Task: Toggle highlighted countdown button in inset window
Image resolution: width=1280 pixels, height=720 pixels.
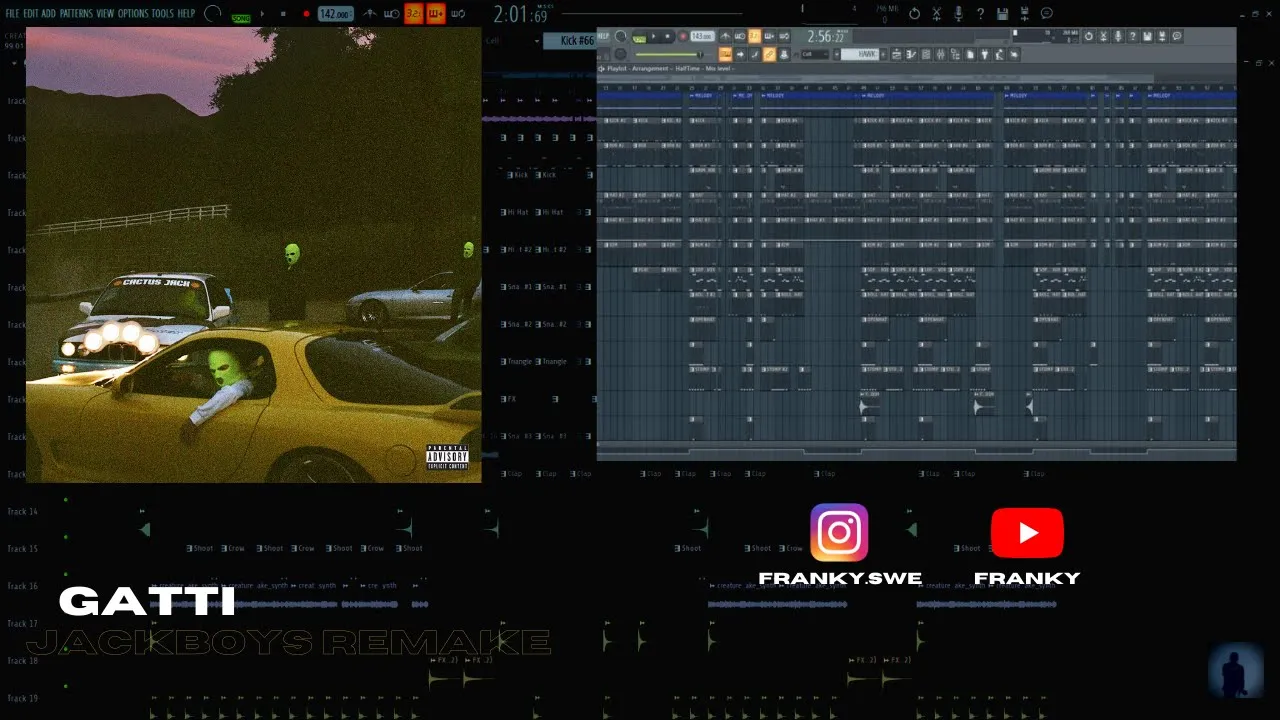Action: pos(754,36)
